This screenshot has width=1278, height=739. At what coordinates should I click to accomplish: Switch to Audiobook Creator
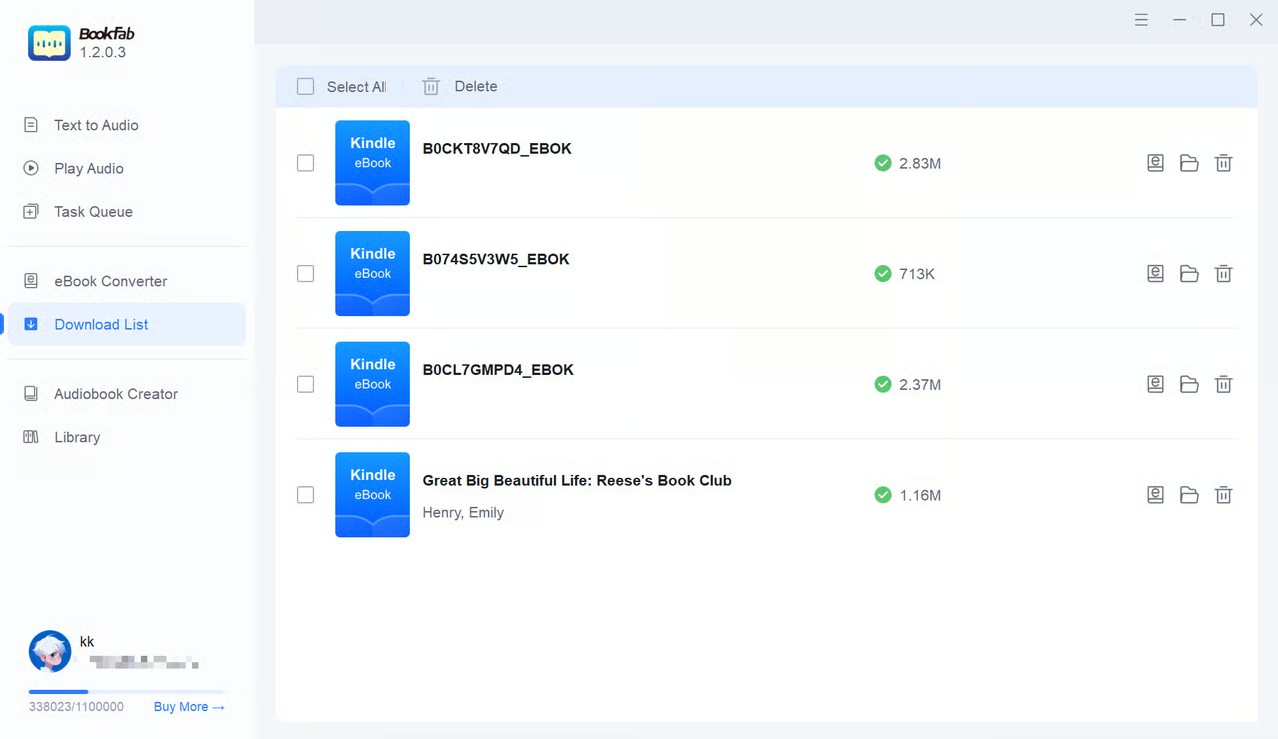click(115, 394)
